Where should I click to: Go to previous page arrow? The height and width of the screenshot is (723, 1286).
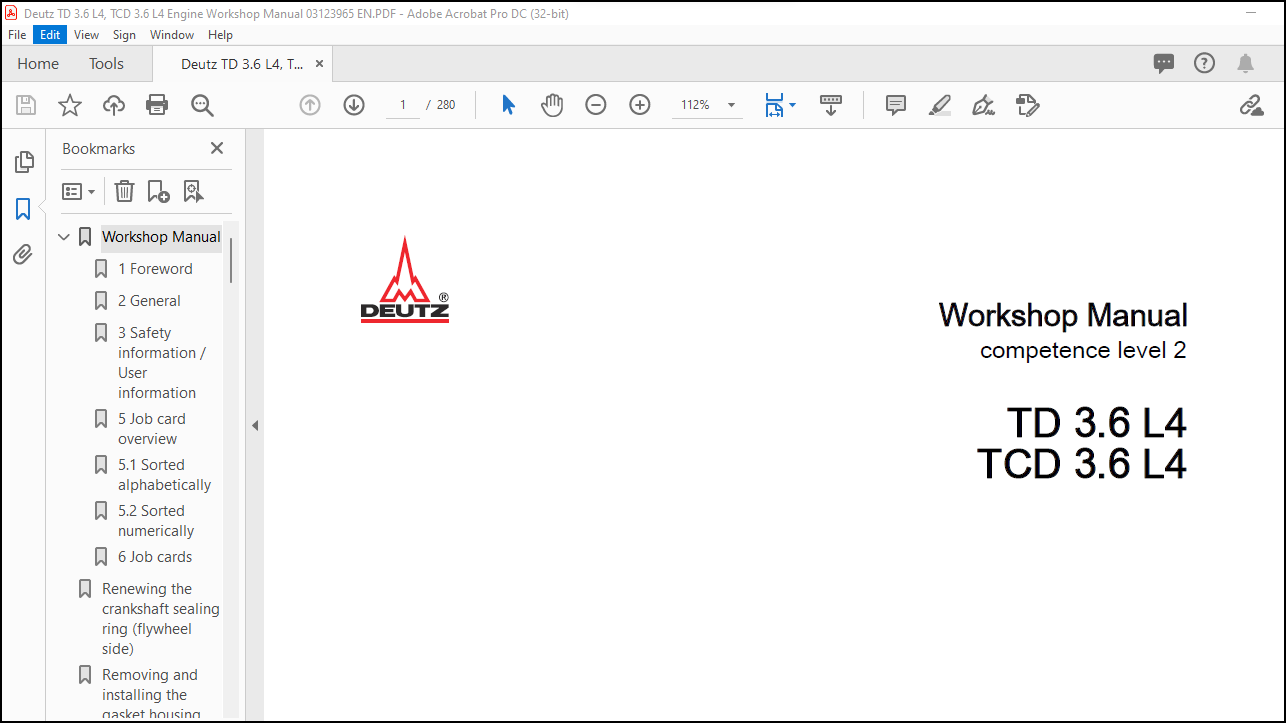[310, 105]
